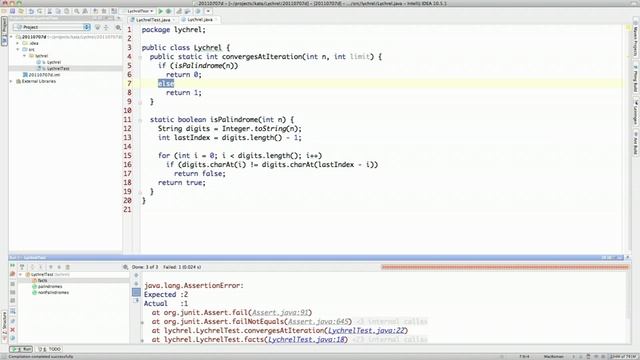Click the collapse-all icon in Project panel

[107, 27]
